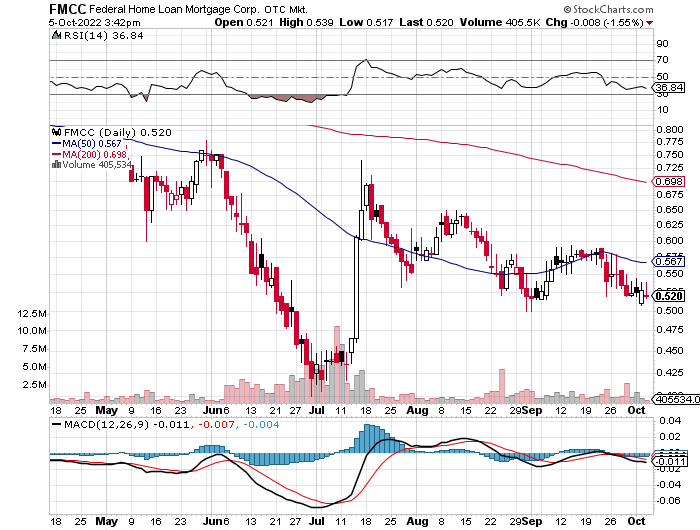
Task: Click the Chg -0.008 (-1.55%) value
Action: point(595,22)
